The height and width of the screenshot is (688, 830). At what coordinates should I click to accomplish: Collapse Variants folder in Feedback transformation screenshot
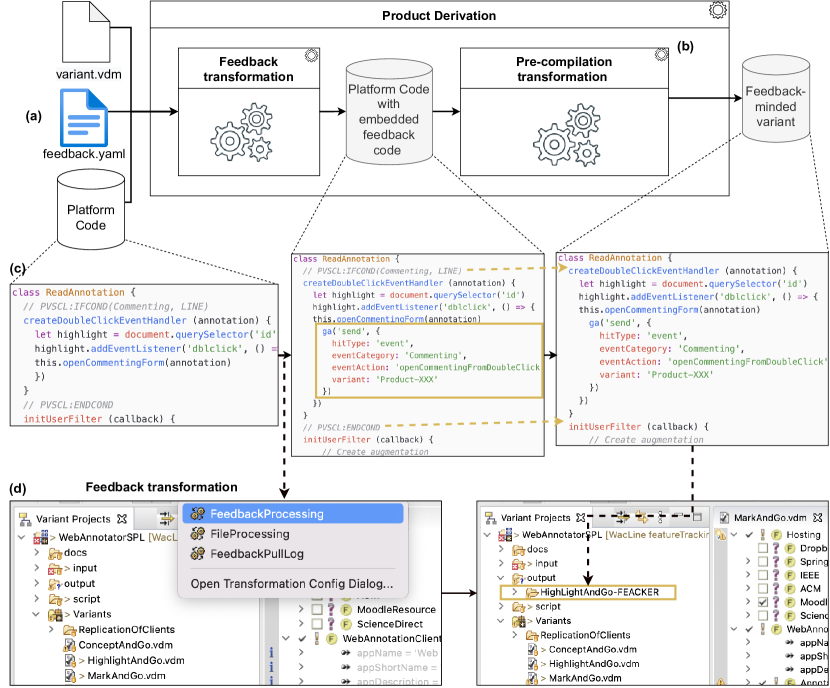tap(36, 614)
